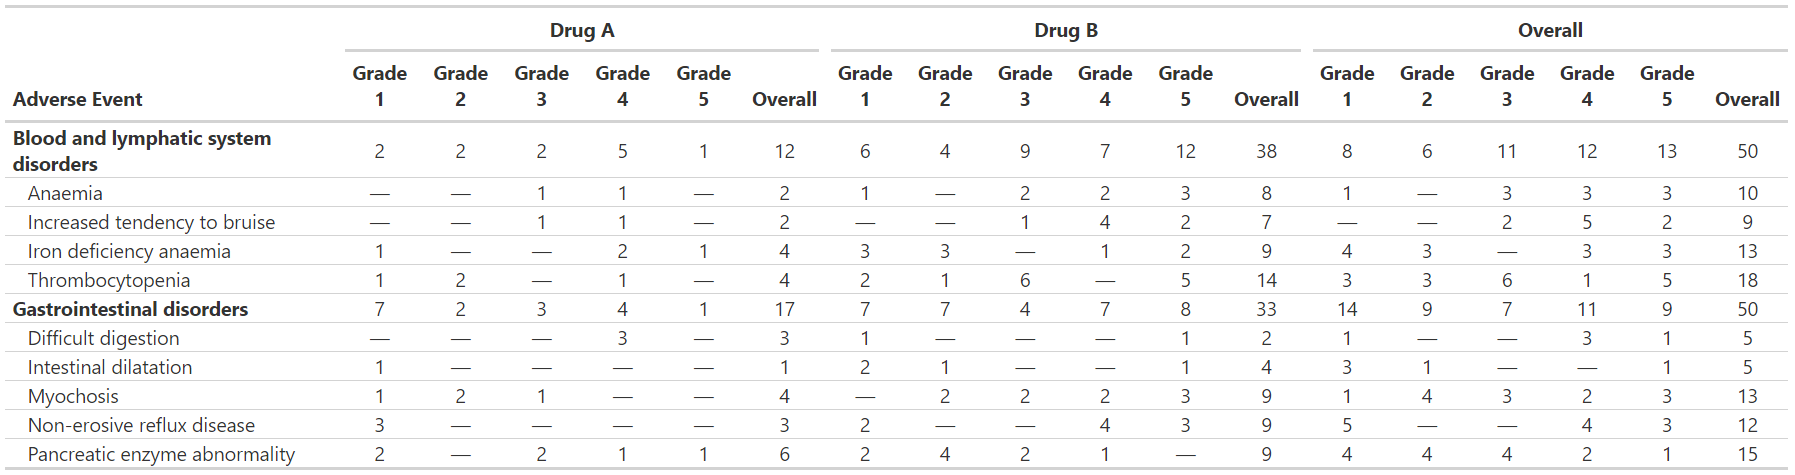
Task: Select the "Gastrointestinal disorders" category row label
Action: pyautogui.click(x=130, y=309)
